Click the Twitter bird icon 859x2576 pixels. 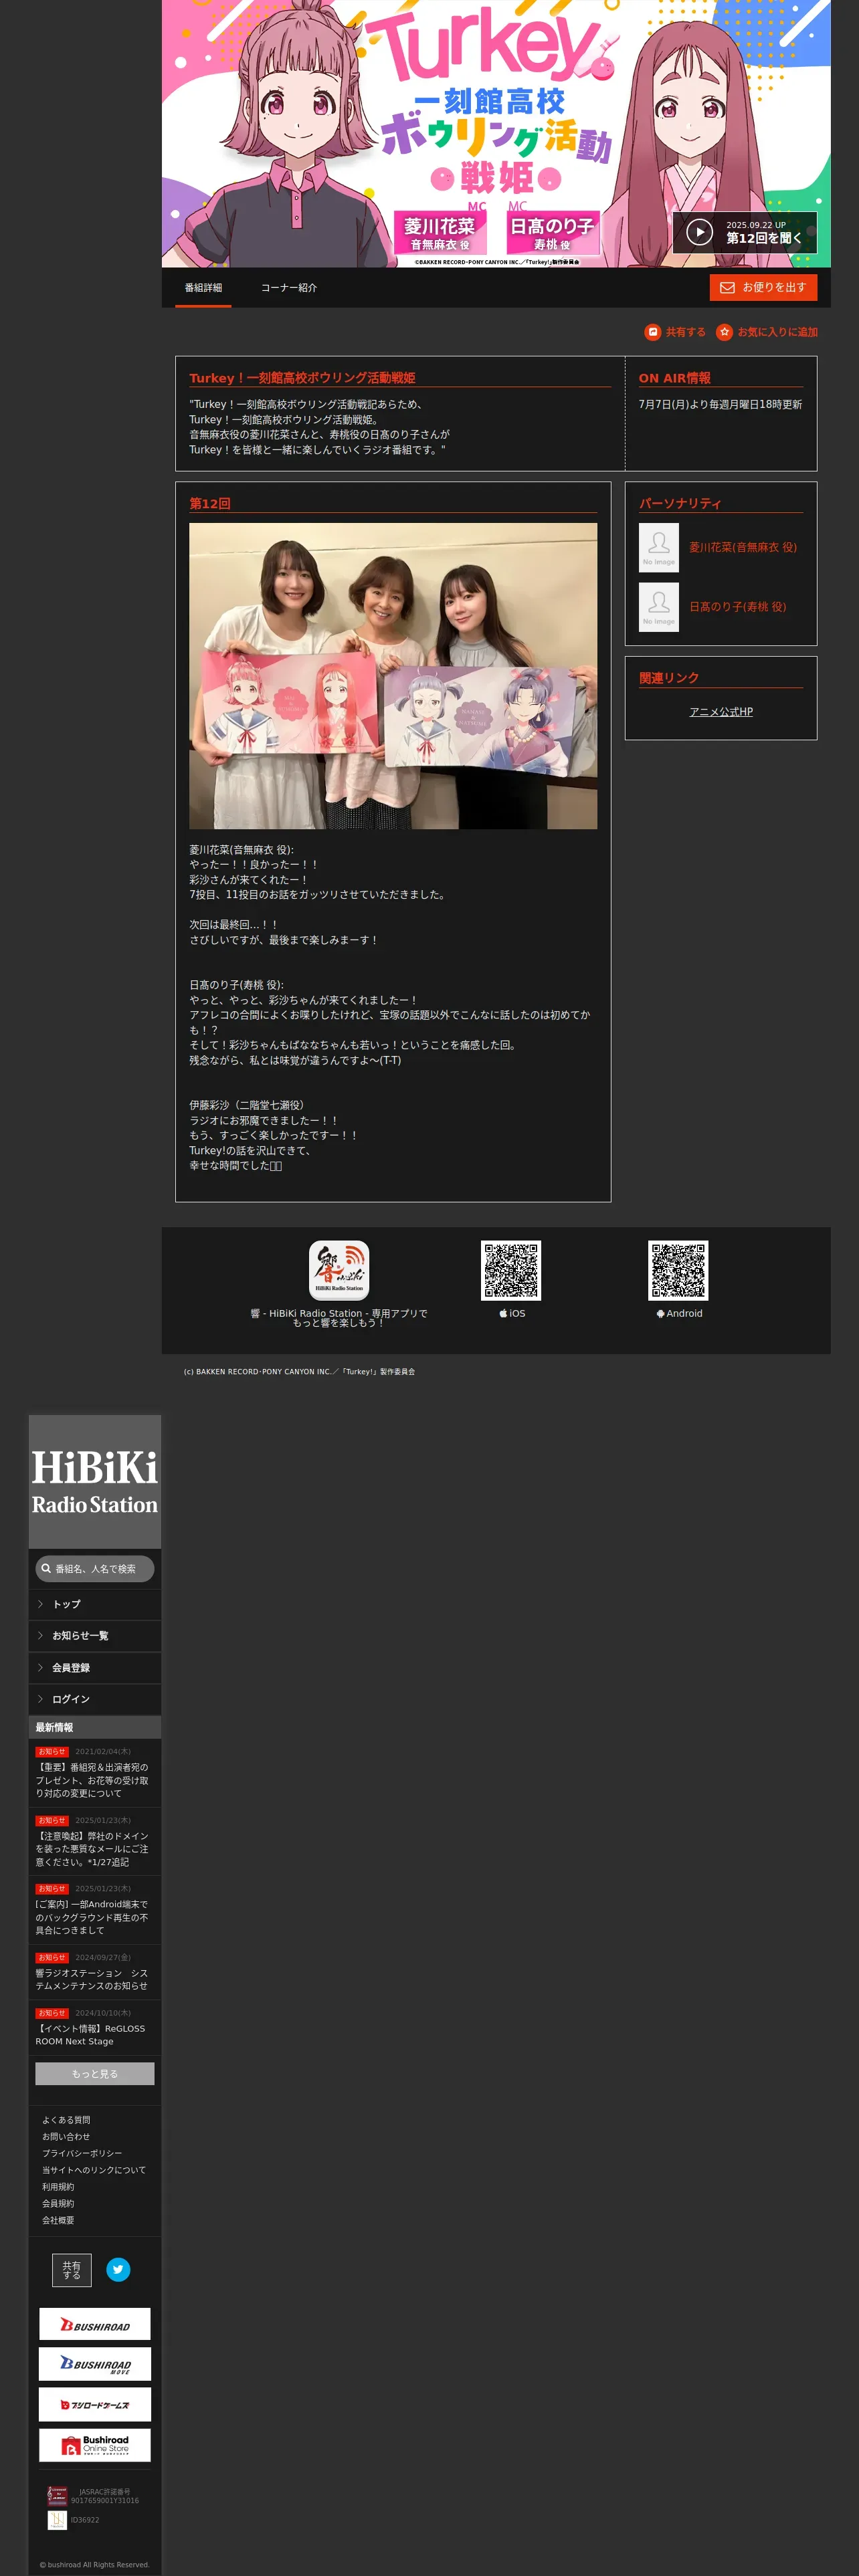point(118,2269)
